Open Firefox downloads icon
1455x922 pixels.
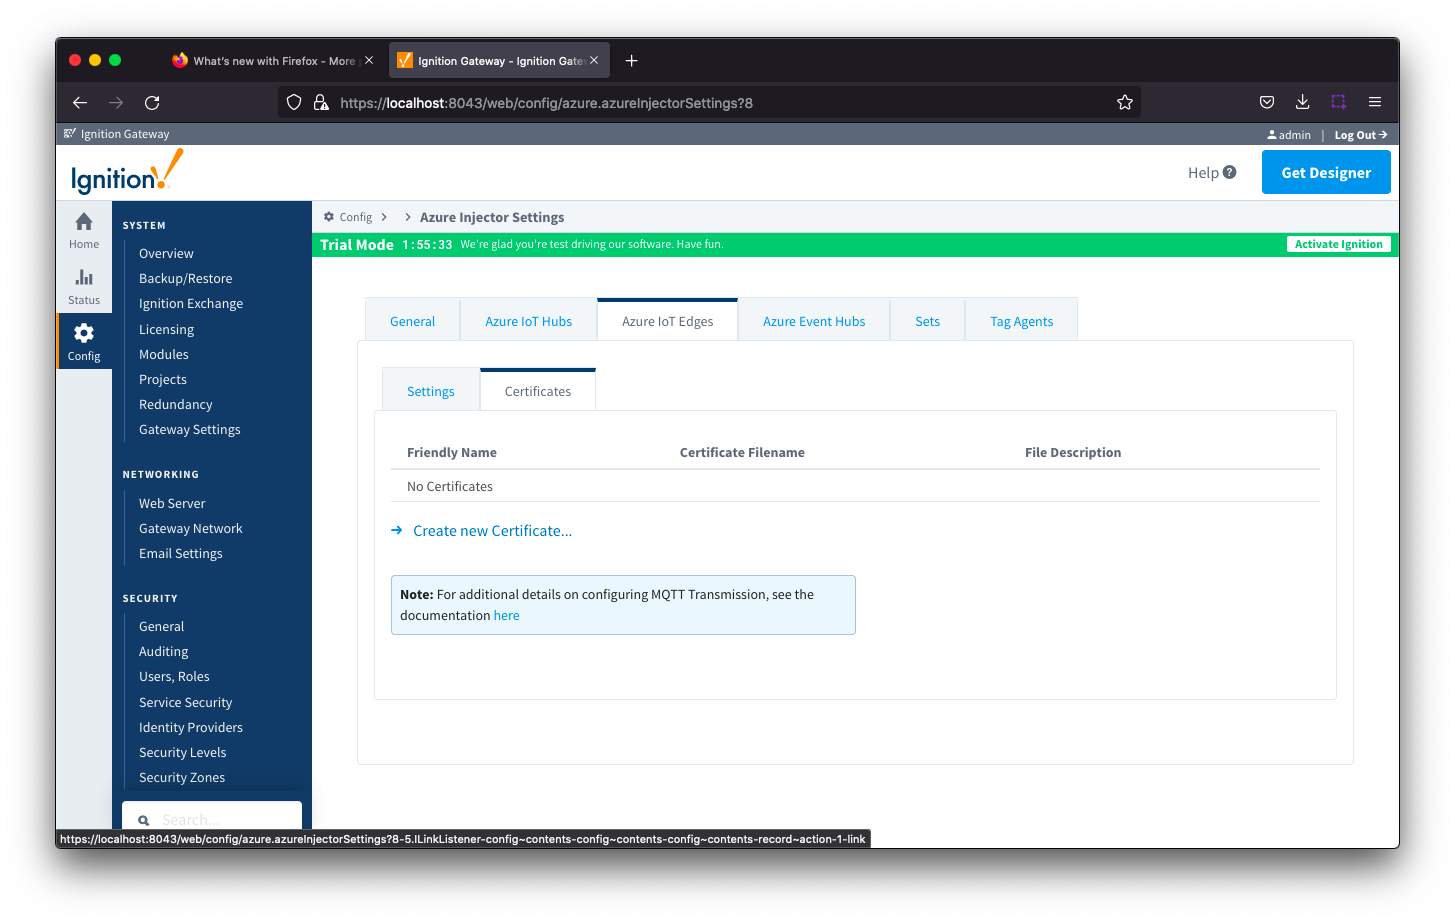click(x=1302, y=102)
